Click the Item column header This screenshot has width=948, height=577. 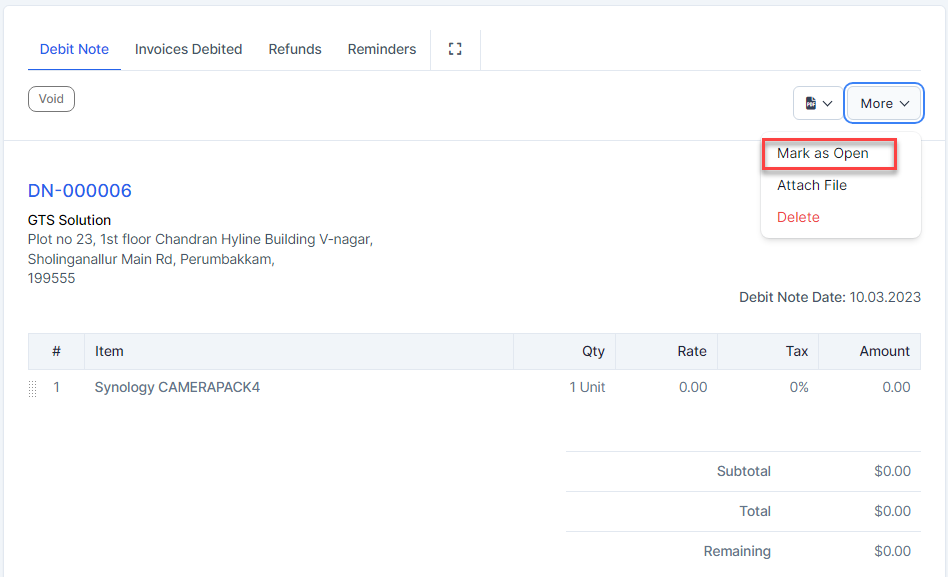tap(109, 351)
